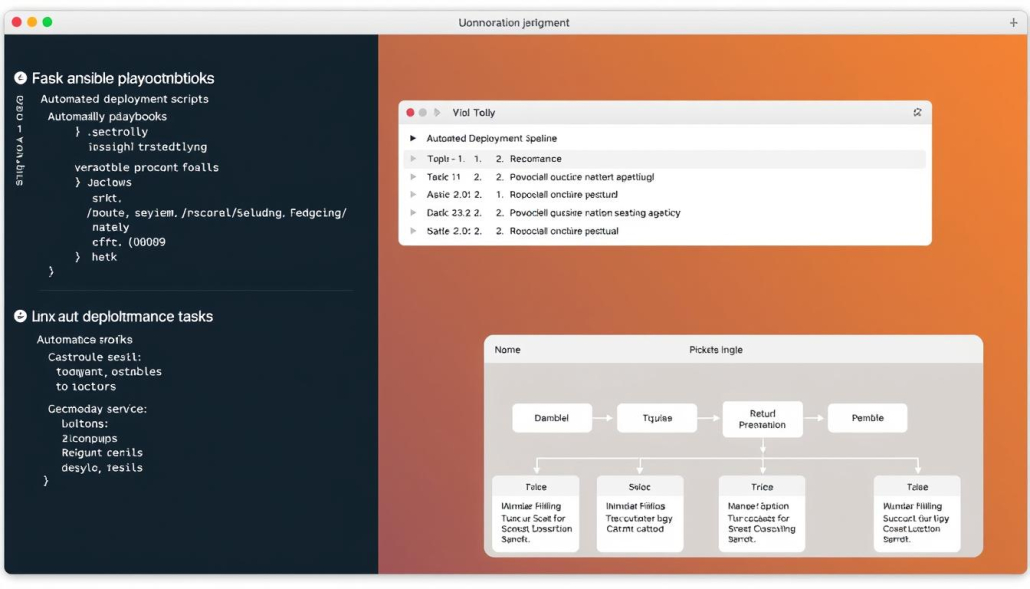Expand the "Dack 23.2" row
The width and height of the screenshot is (1030, 589).
pyautogui.click(x=413, y=212)
